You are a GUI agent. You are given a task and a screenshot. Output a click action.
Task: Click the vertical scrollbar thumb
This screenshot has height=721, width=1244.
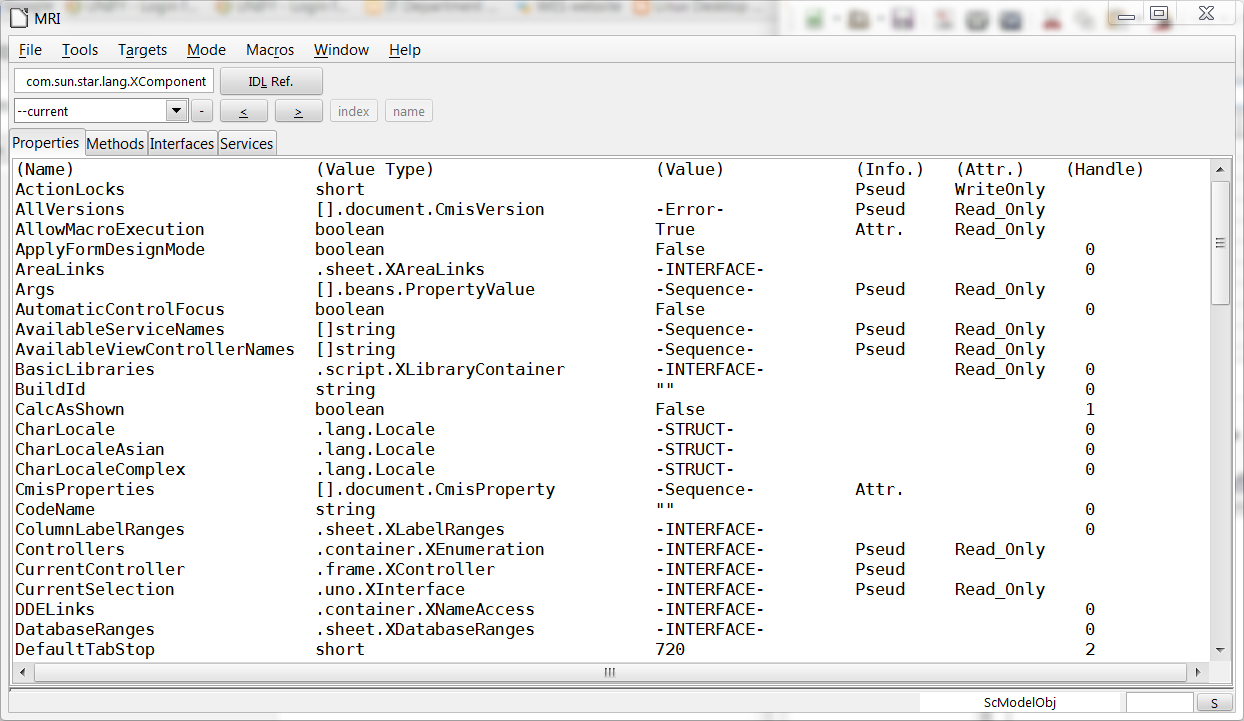1220,242
